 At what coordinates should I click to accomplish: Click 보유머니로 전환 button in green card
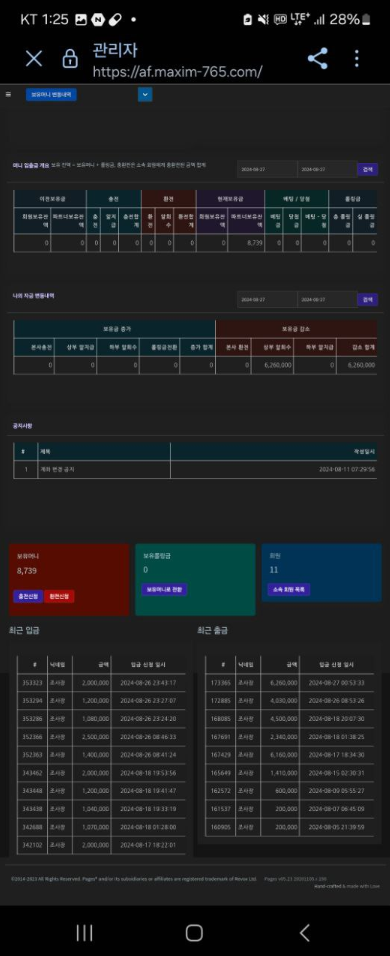point(165,590)
